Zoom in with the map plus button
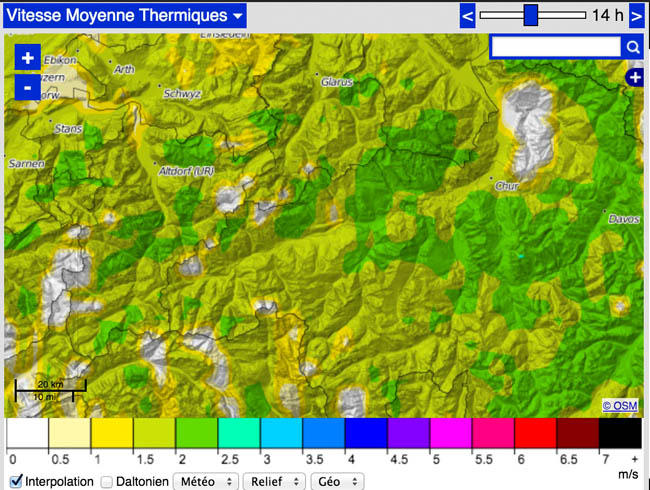 click(x=27, y=57)
